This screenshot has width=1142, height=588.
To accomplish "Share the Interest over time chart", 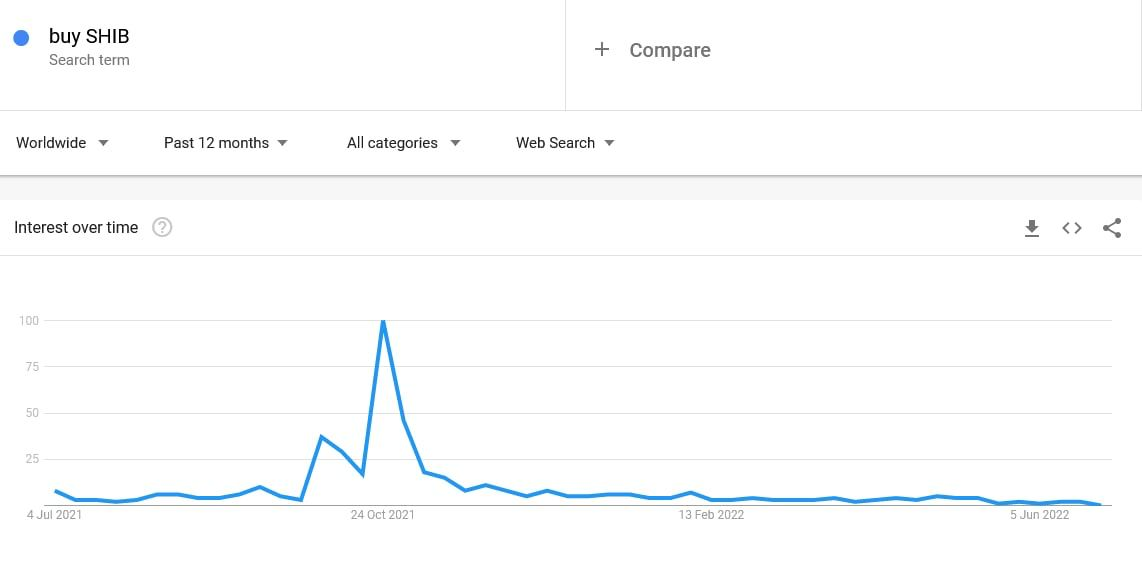I will click(x=1112, y=228).
